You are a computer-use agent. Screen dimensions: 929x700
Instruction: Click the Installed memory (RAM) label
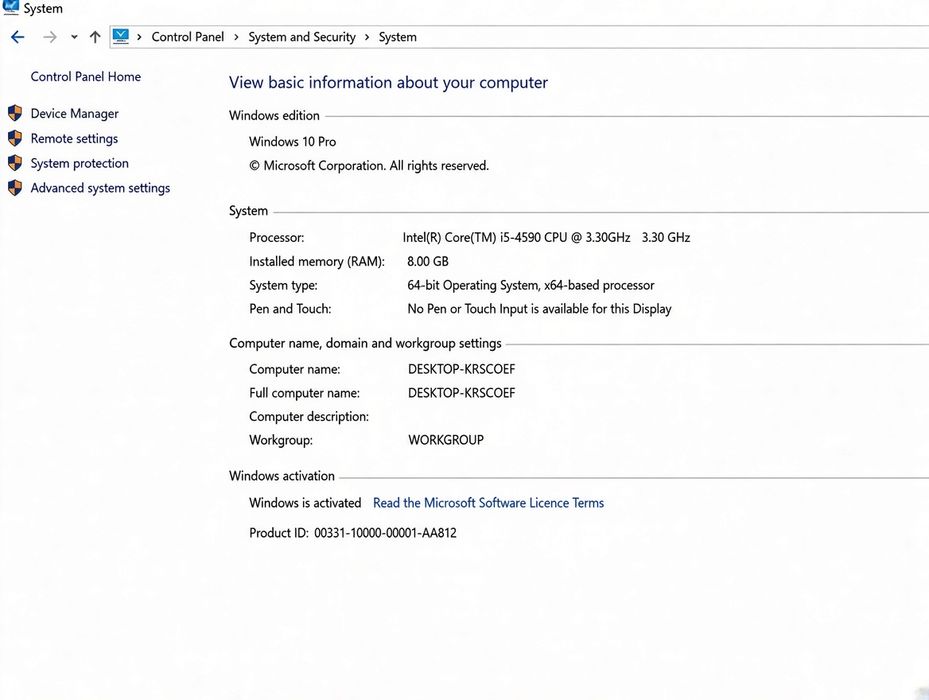tap(317, 261)
